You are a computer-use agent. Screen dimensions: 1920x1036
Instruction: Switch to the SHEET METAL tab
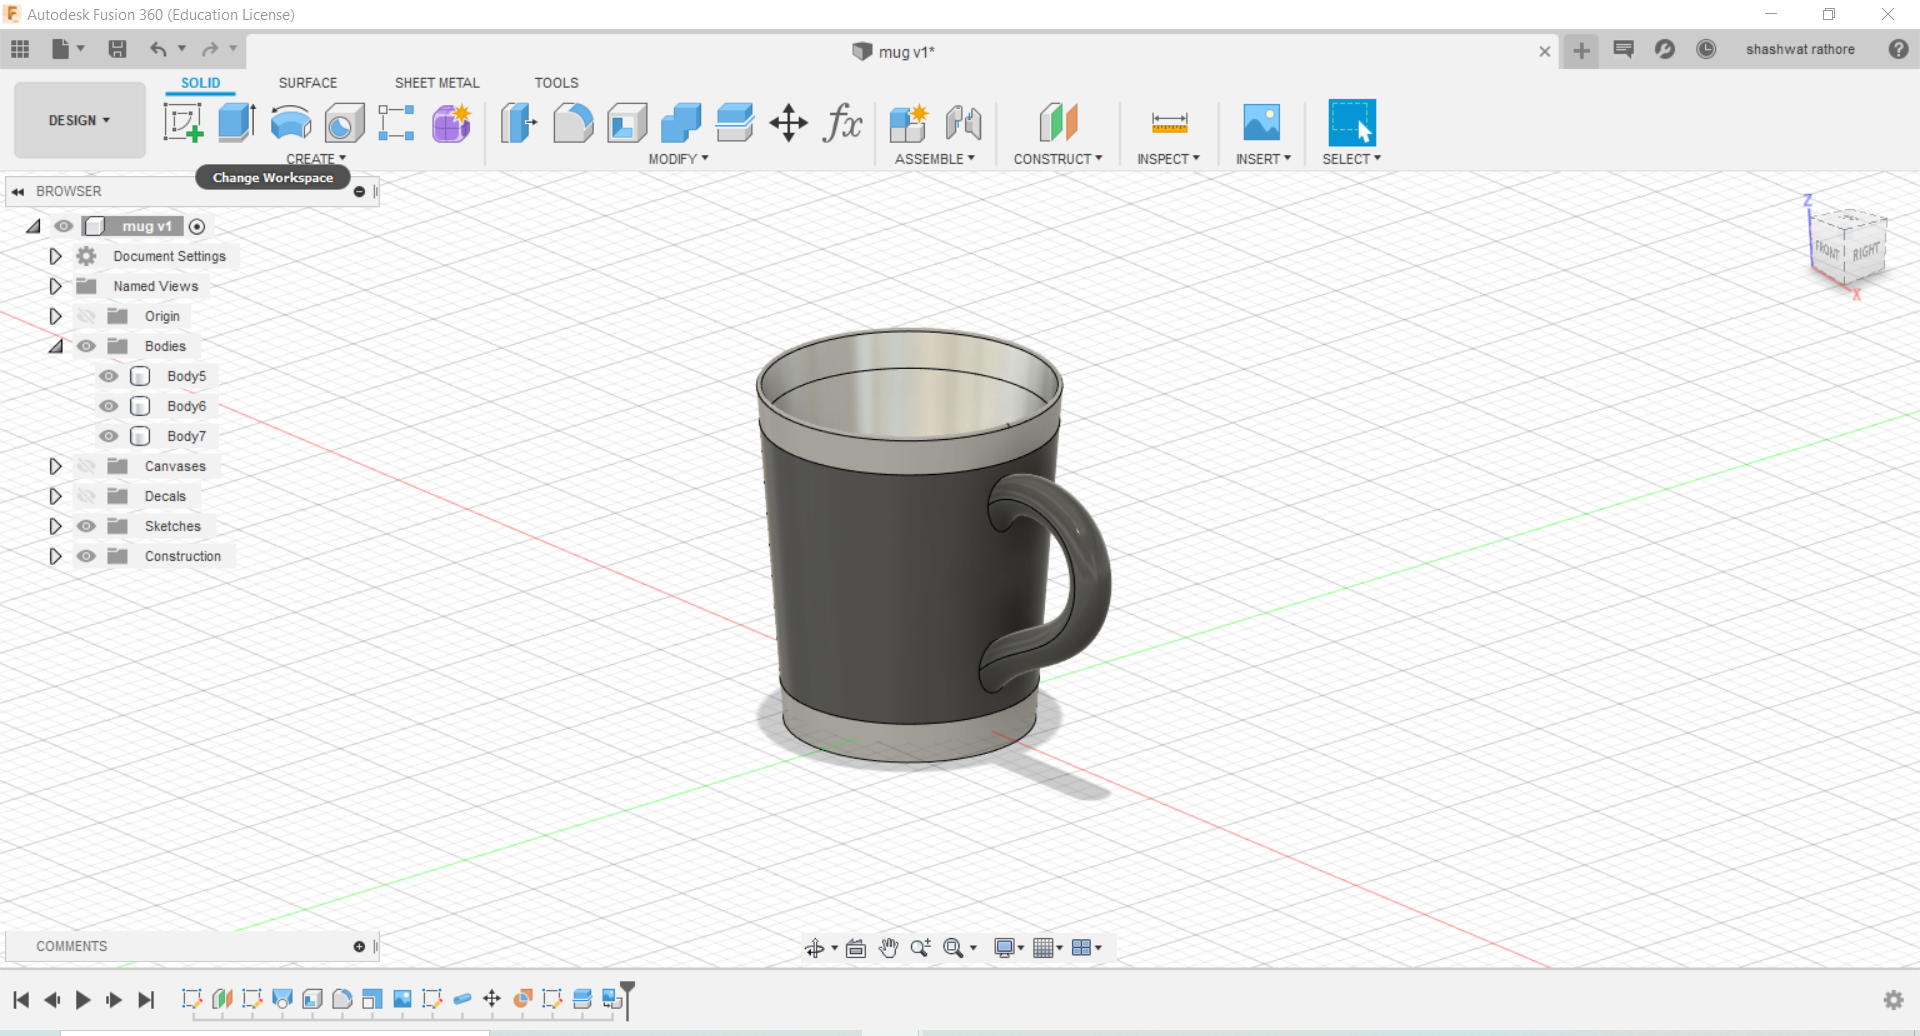[x=437, y=83]
